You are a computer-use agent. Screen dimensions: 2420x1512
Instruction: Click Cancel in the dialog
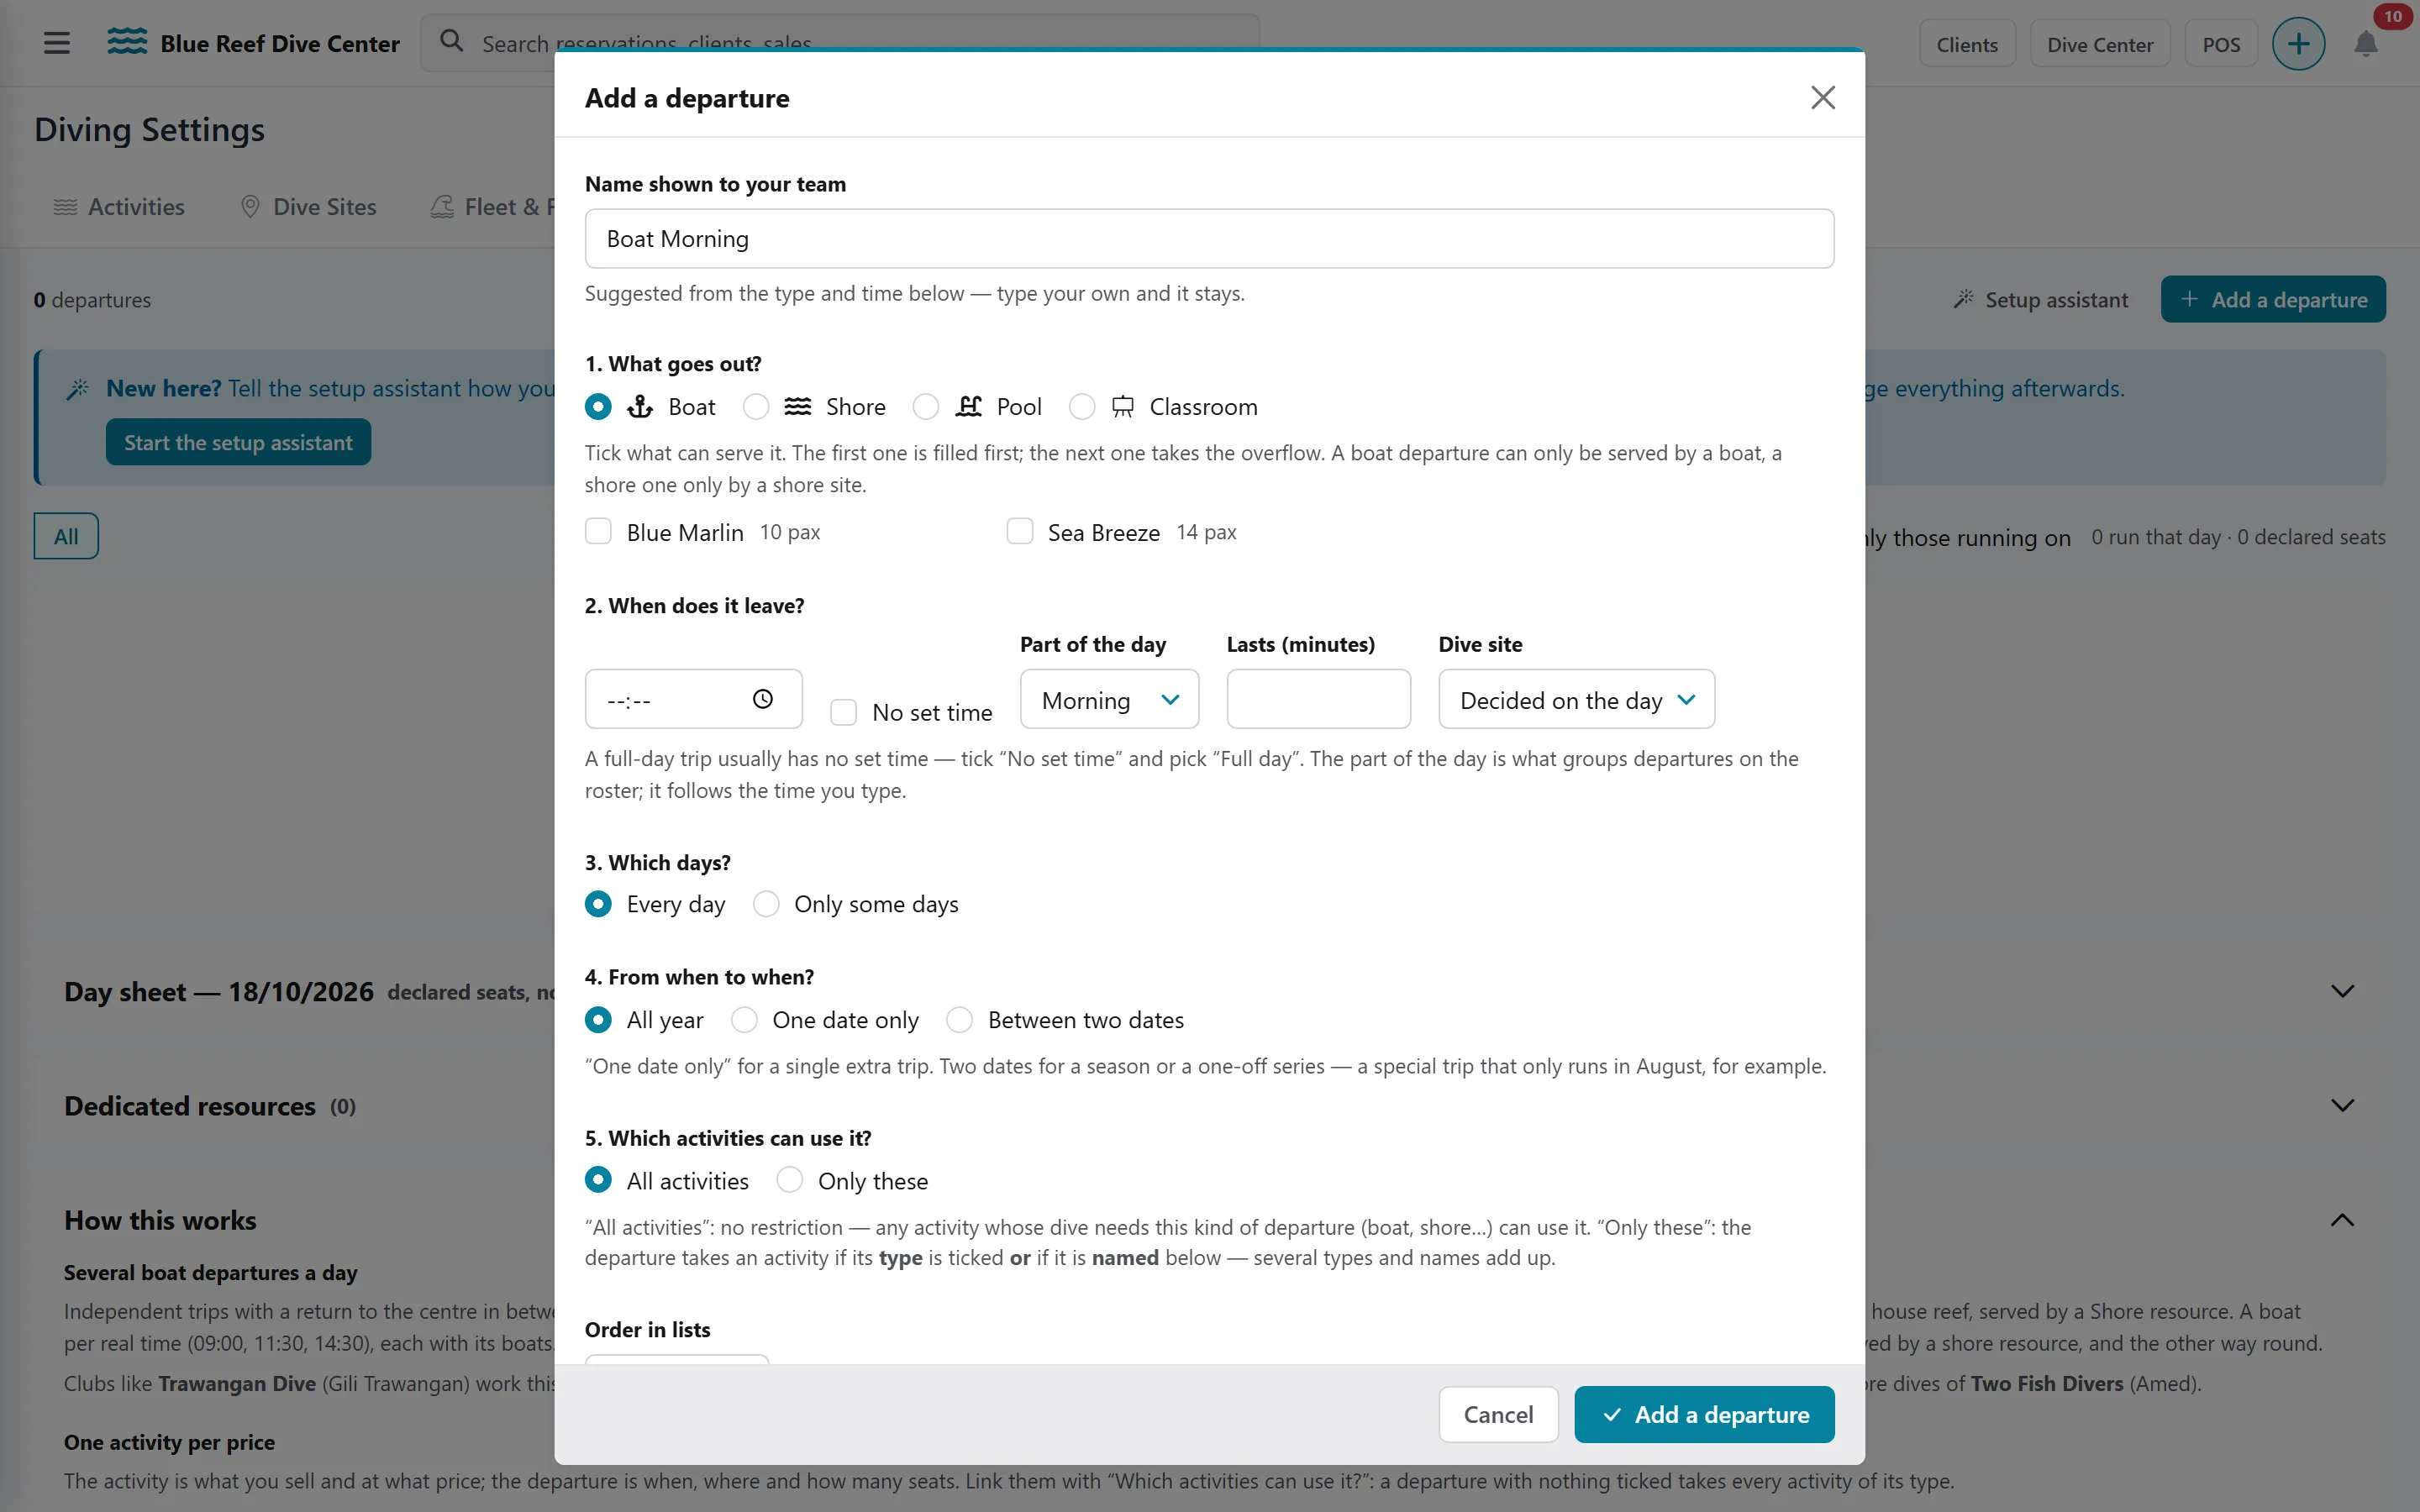[x=1498, y=1414]
